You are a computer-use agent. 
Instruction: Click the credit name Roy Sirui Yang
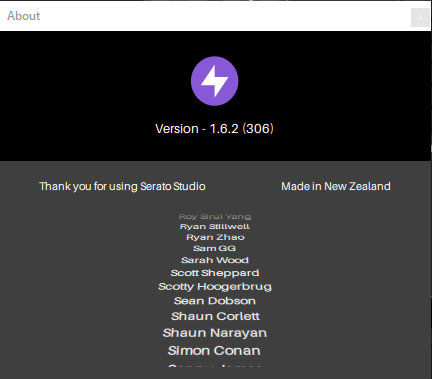215,217
